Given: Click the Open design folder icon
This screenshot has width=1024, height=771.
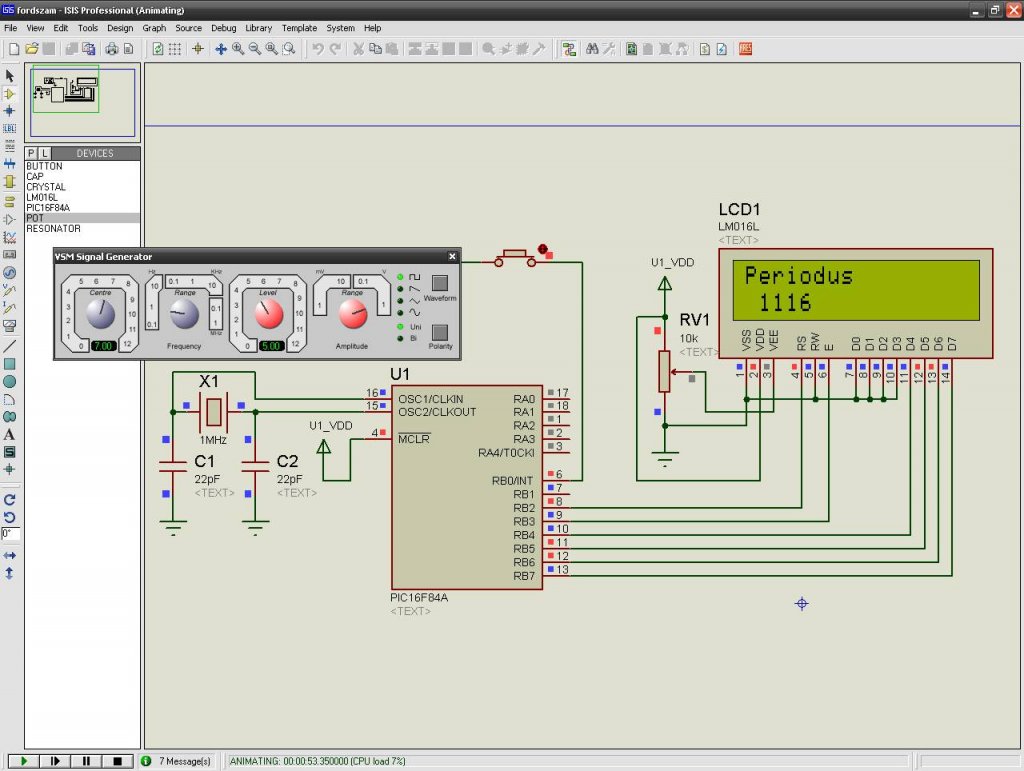Looking at the screenshot, I should [x=32, y=49].
